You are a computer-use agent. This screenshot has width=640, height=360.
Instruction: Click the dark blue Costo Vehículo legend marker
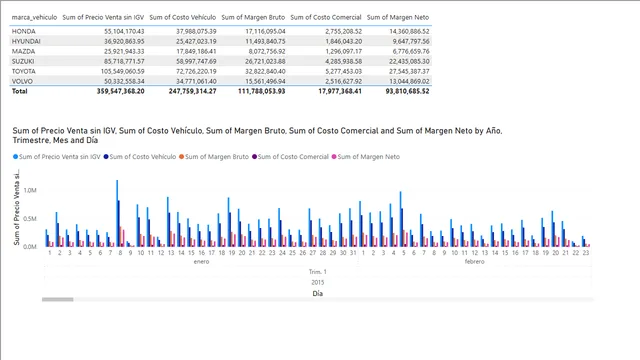coord(106,157)
